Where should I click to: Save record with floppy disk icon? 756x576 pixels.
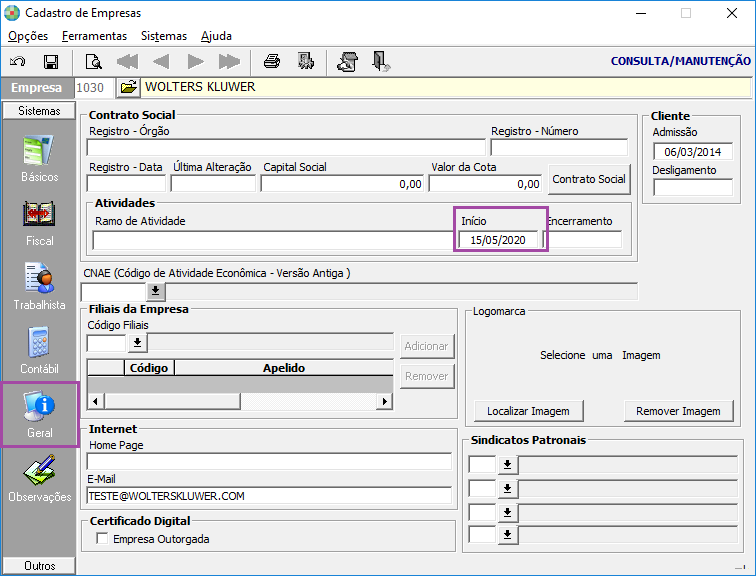point(51,62)
